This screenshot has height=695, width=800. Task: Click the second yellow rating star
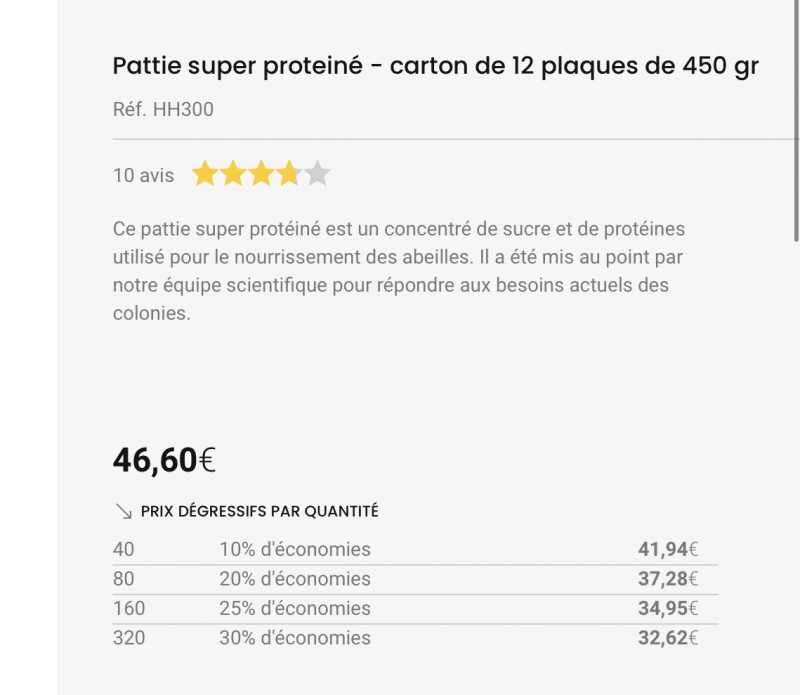pos(233,175)
